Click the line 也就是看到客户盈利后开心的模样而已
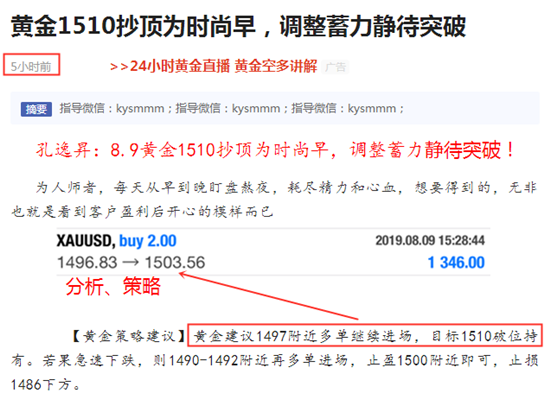Screen dimensions: 550x399 click(x=142, y=212)
